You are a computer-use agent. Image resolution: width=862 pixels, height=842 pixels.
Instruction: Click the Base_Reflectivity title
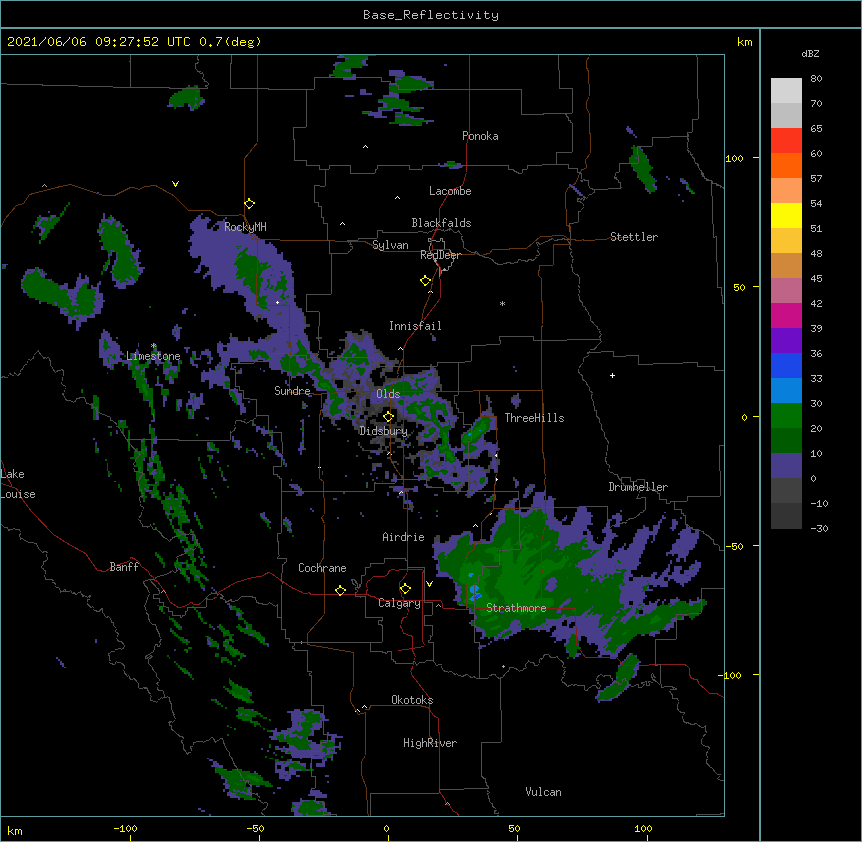[x=431, y=15]
